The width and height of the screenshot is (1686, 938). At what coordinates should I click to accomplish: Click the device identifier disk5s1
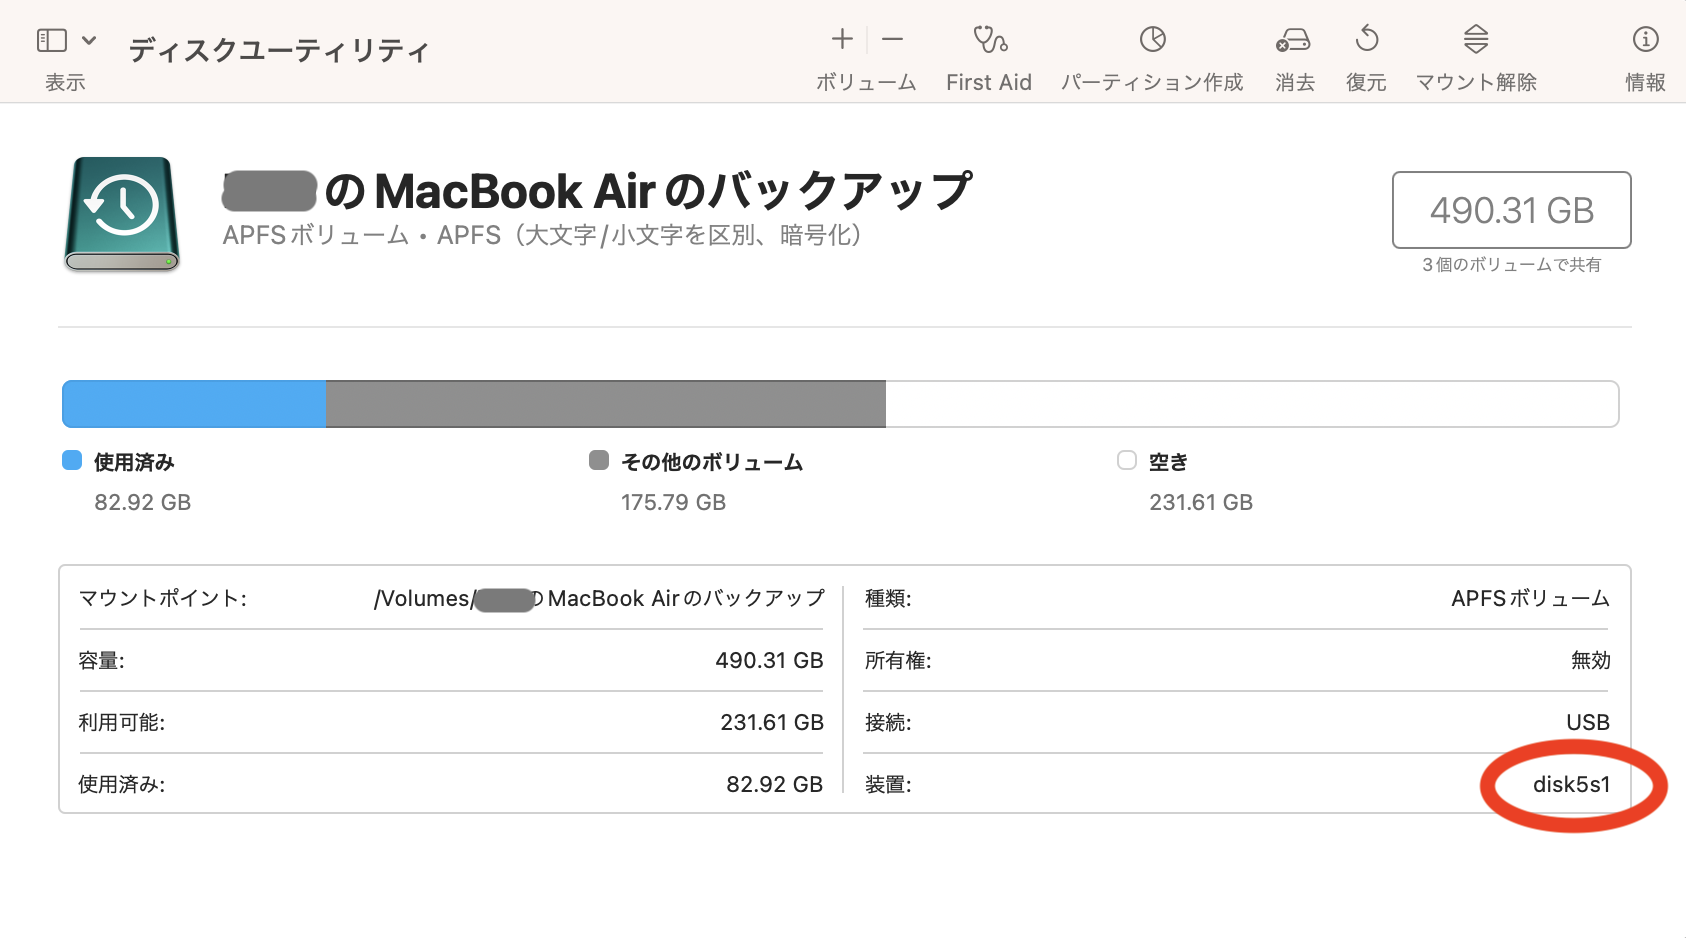point(1571,784)
